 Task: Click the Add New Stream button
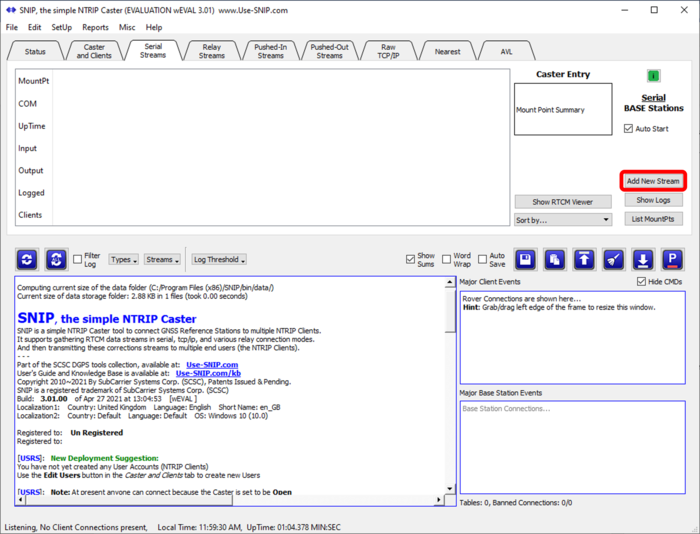(x=653, y=181)
